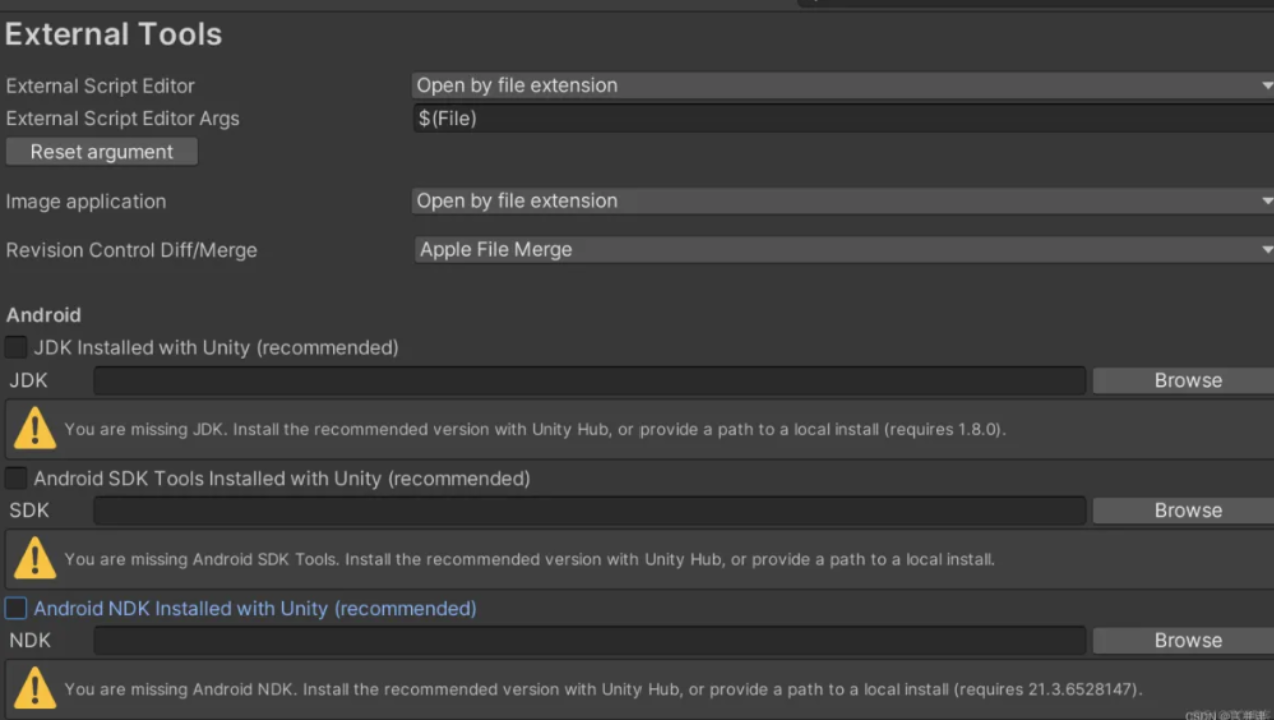Click the JDK path input field

[x=590, y=381]
